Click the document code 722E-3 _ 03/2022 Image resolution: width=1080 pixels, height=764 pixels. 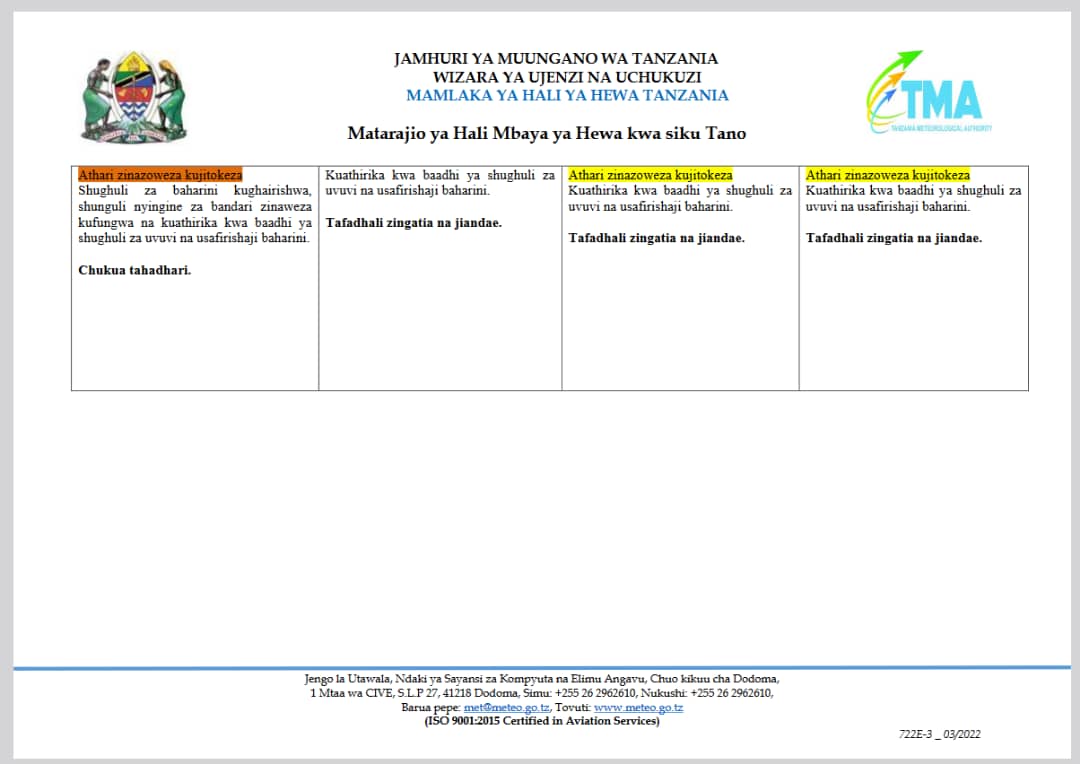[939, 734]
